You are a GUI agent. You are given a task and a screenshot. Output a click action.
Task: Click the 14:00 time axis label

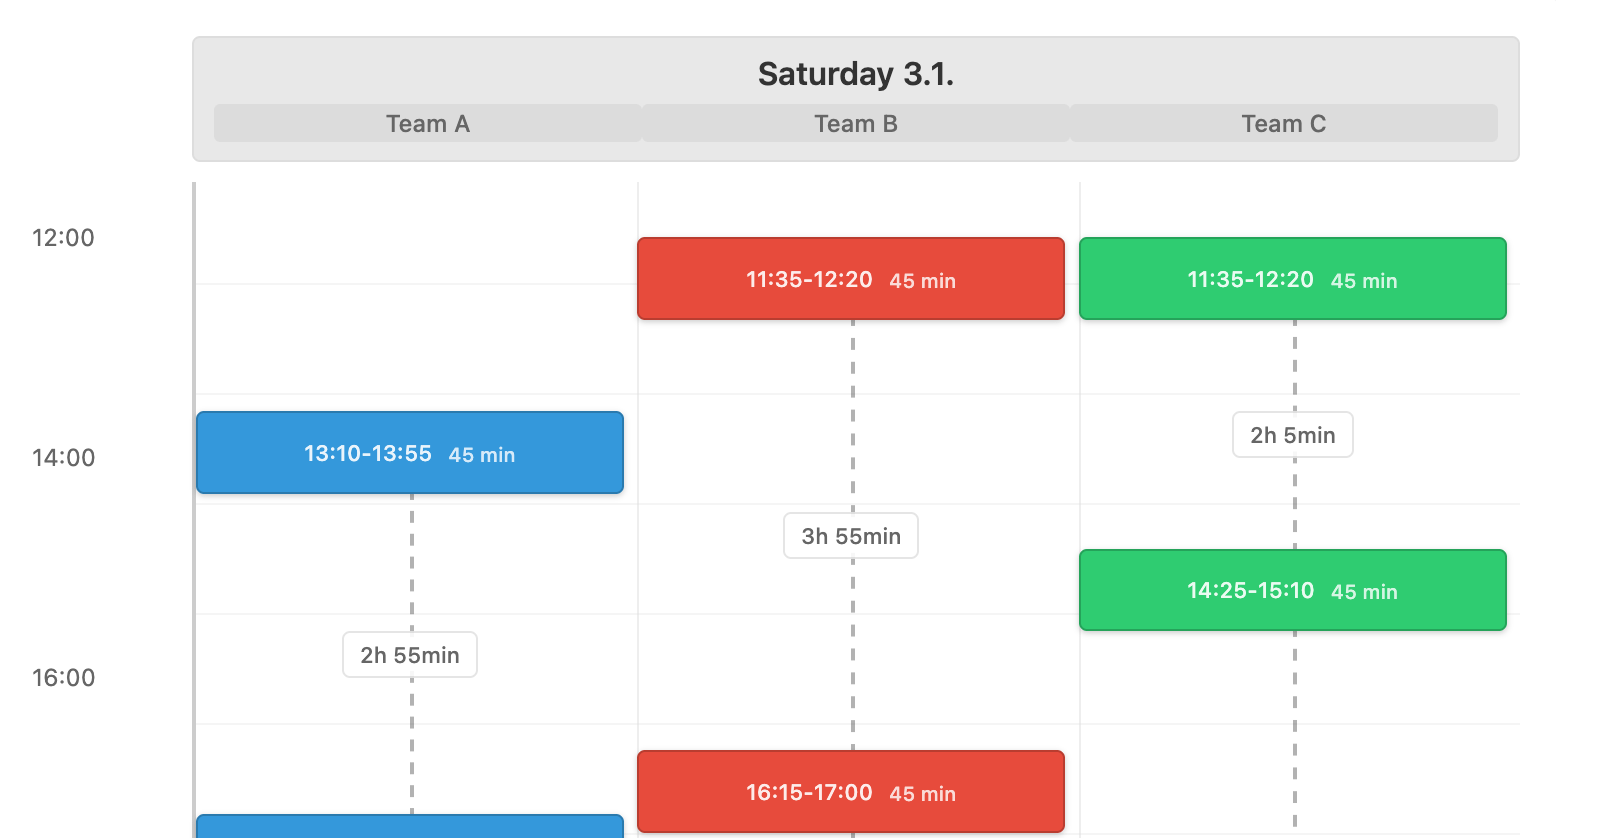(x=63, y=458)
